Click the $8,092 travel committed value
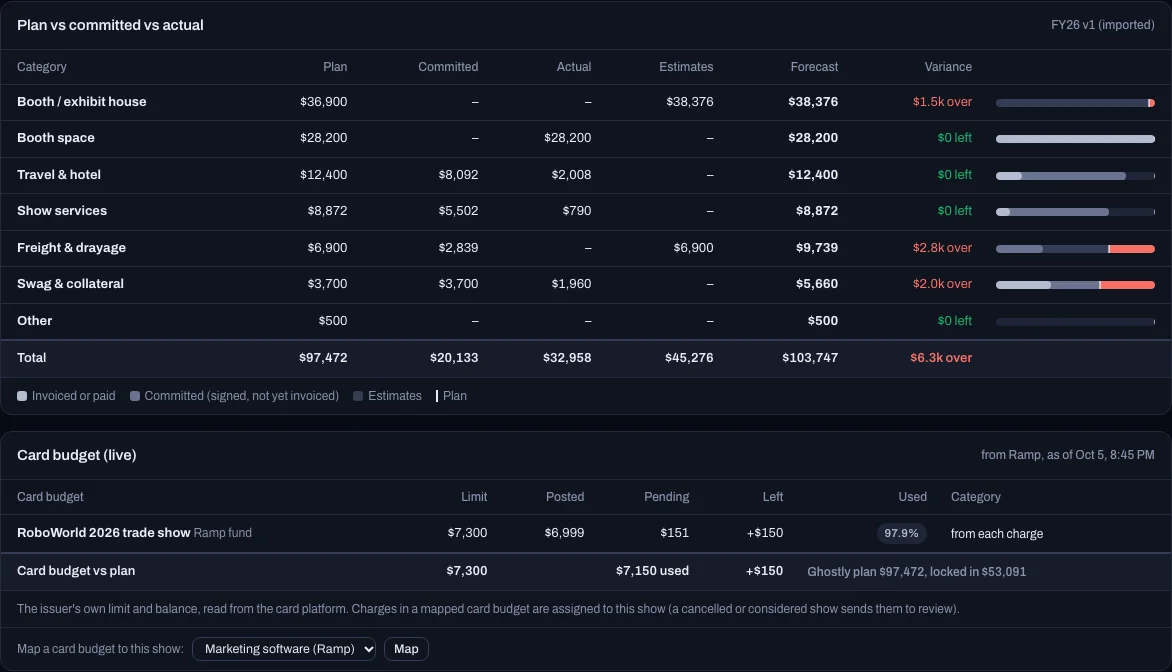Viewport: 1172px width, 672px height. click(458, 174)
